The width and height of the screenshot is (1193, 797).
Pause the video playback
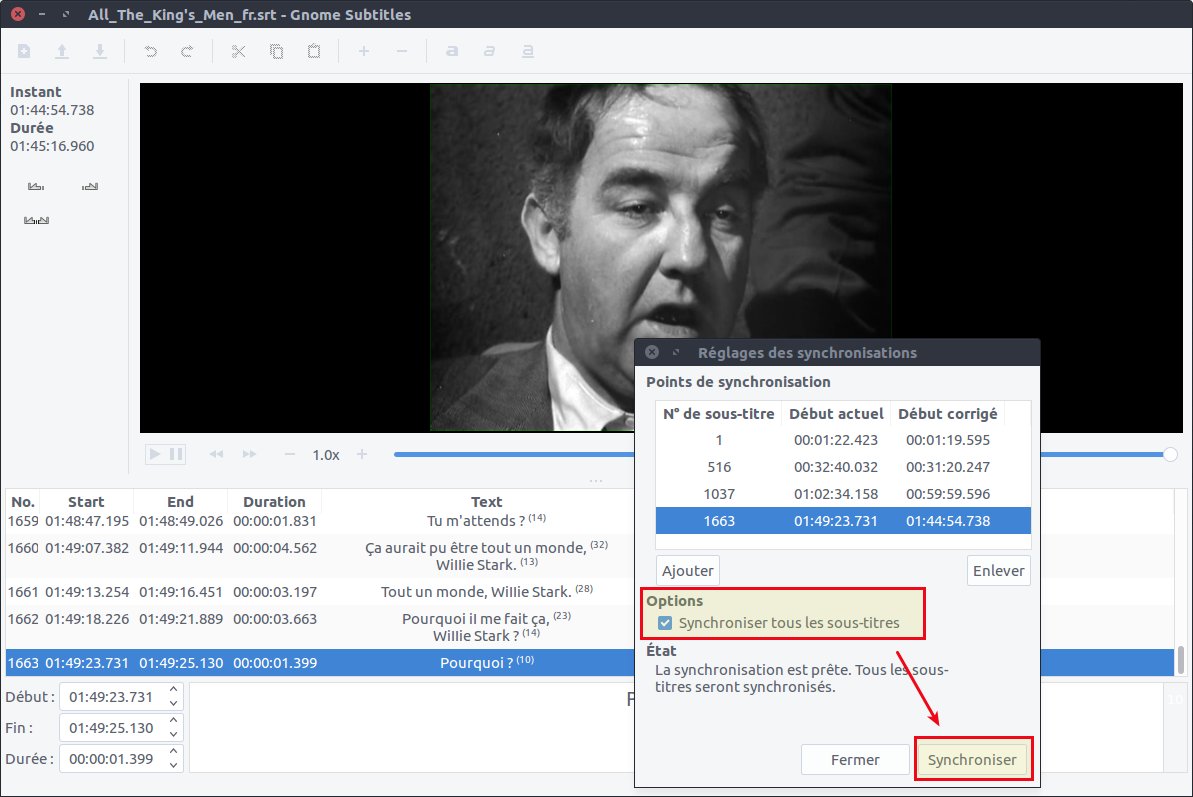(x=177, y=454)
